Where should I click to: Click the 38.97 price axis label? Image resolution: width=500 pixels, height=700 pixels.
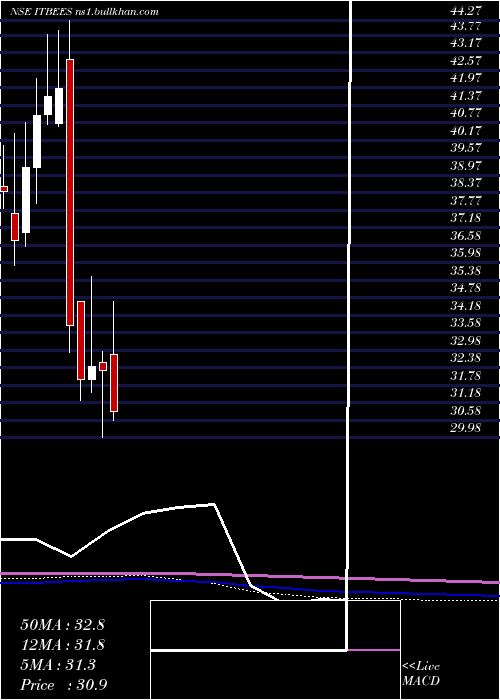pos(466,166)
